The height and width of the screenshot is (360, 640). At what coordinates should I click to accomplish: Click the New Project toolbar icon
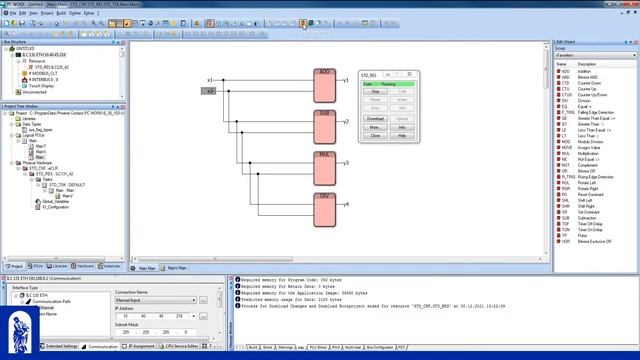(7, 23)
